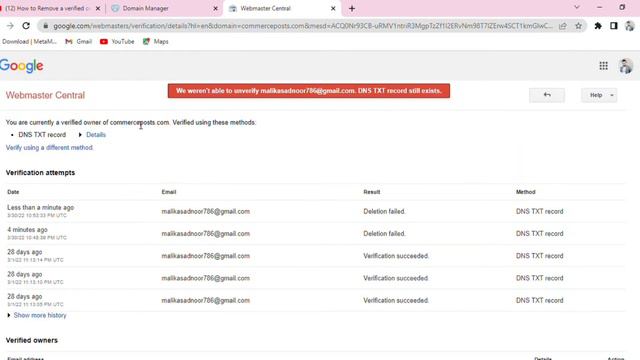Screen dimensions: 640x360
Task: Bookmark this page with the star icon
Action: point(578,26)
